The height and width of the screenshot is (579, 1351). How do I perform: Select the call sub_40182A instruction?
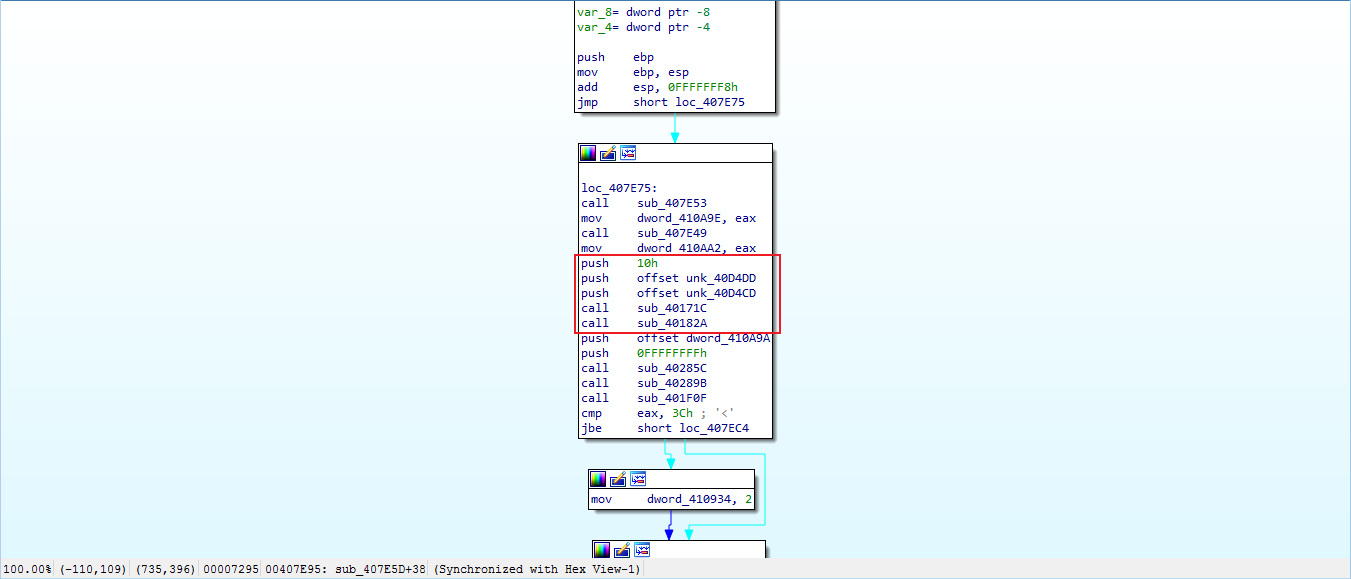pos(643,323)
